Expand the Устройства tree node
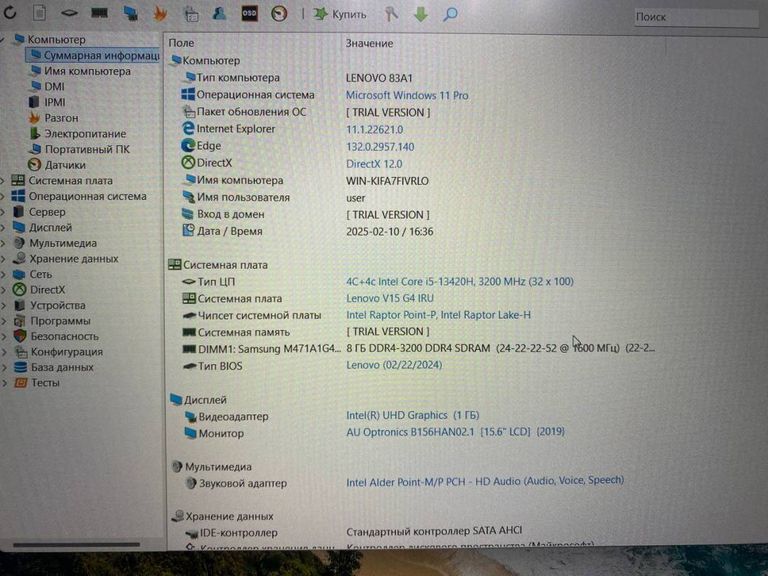This screenshot has width=768, height=576. tap(3, 306)
